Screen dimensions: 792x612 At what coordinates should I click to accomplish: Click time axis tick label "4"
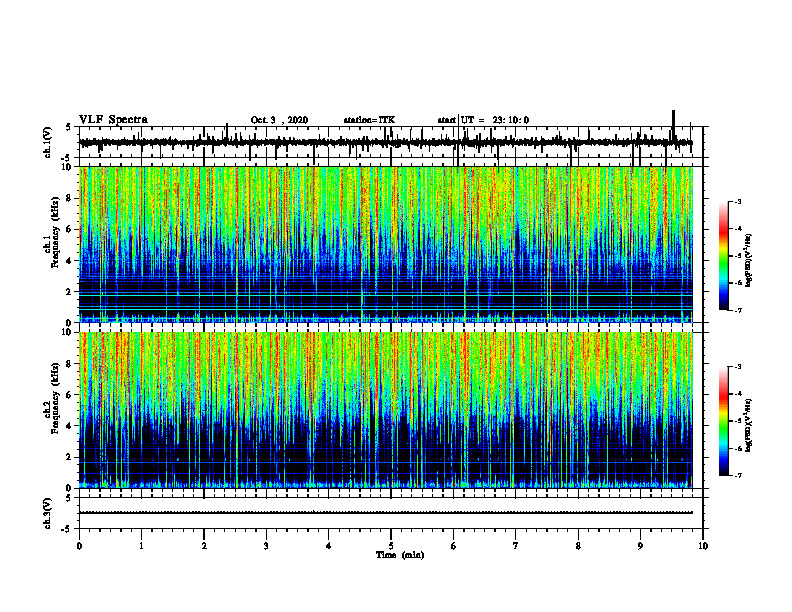pos(329,546)
